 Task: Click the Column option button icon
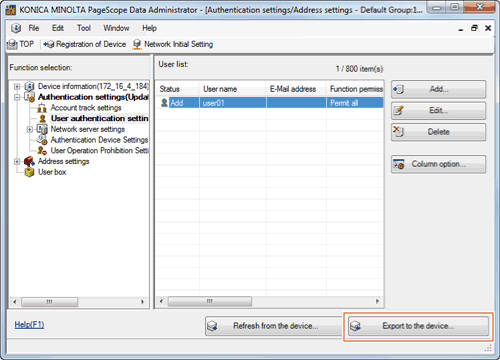[x=399, y=164]
